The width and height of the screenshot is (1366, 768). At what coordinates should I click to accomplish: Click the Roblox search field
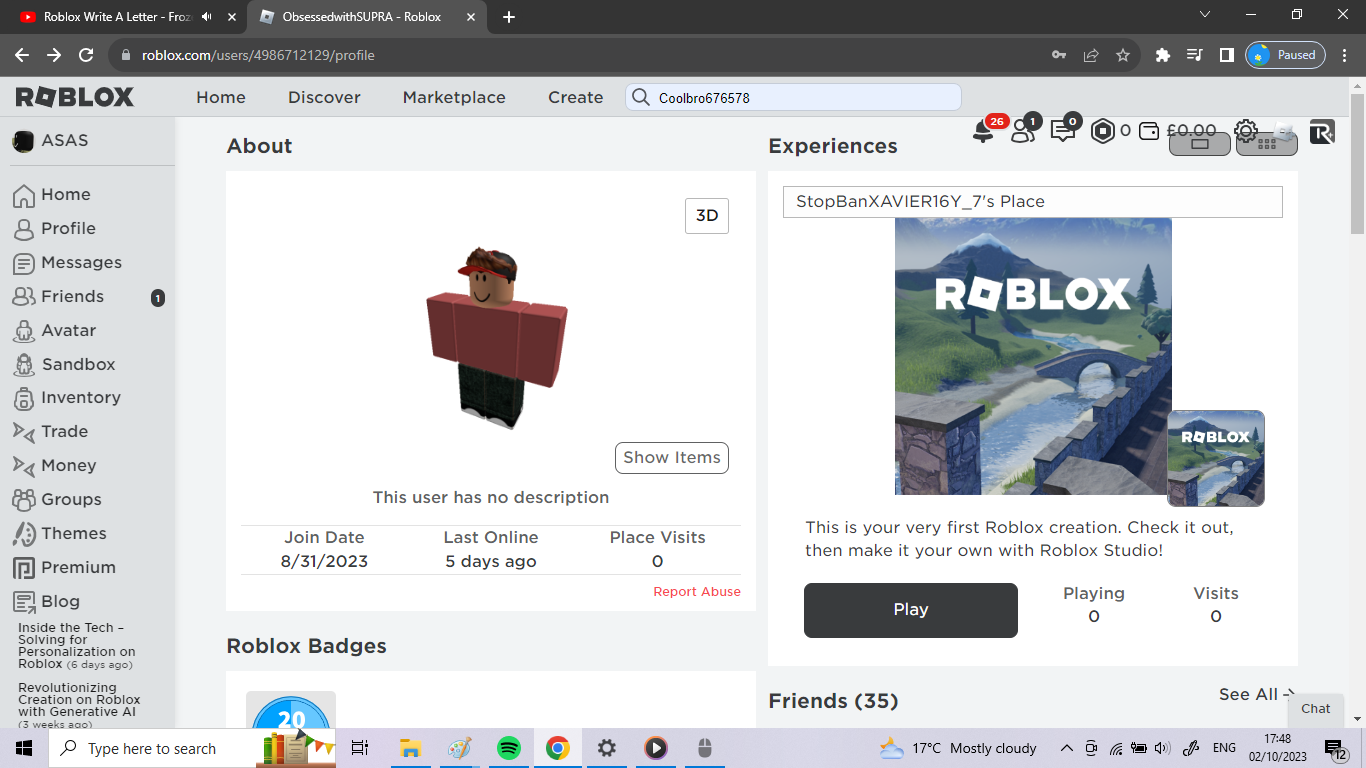(x=793, y=97)
